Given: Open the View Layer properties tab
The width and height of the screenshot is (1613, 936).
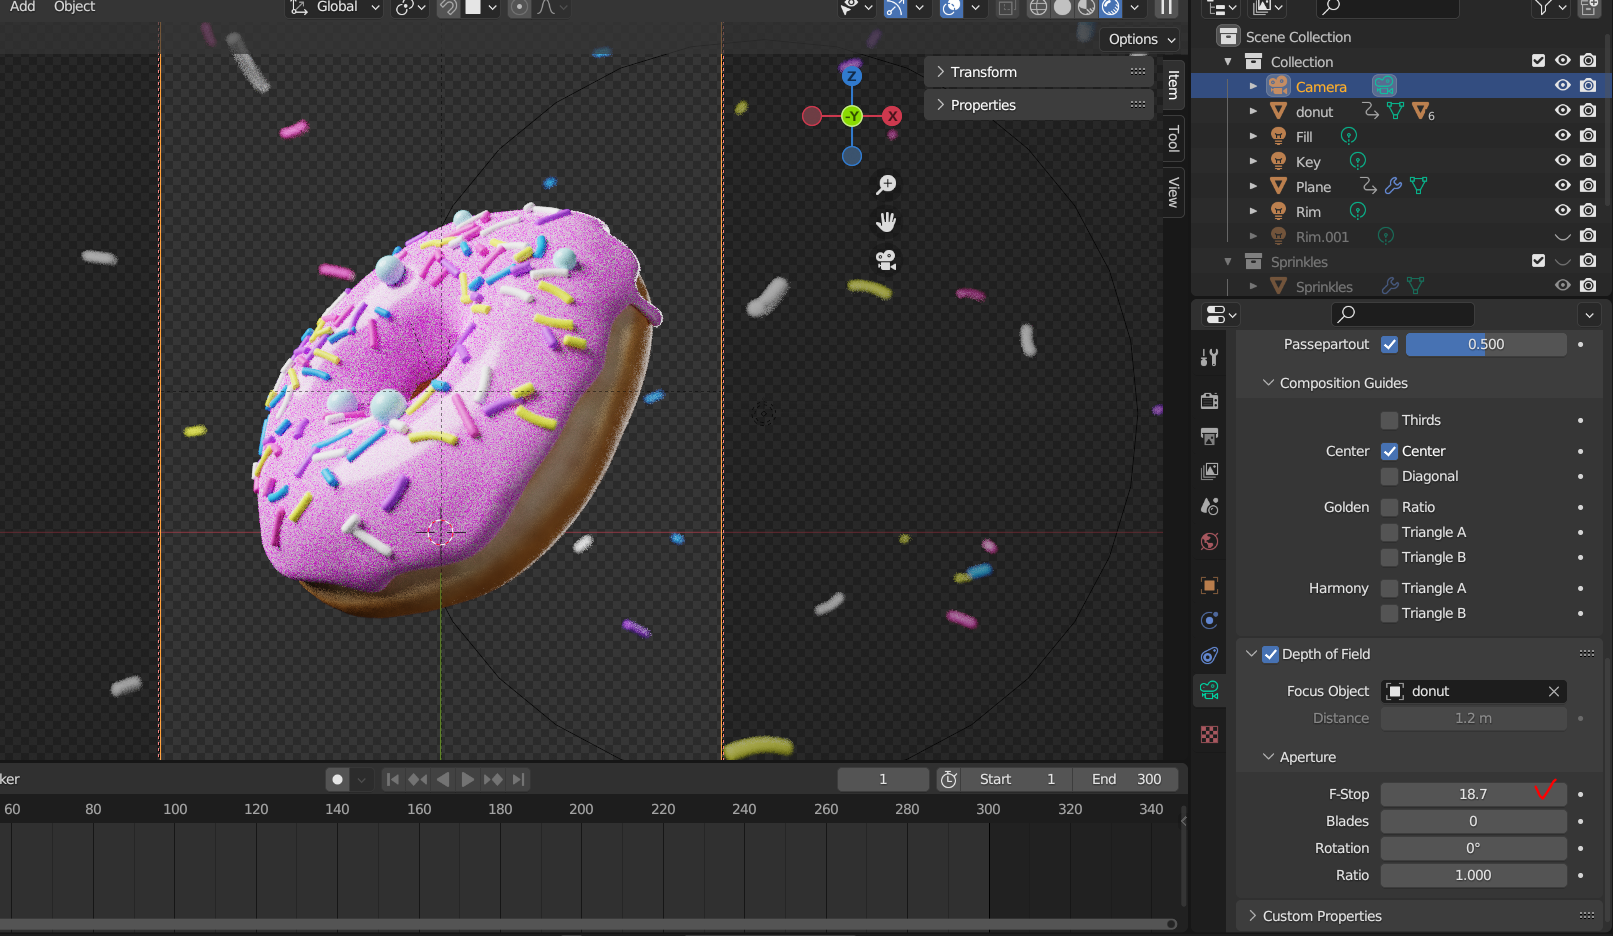Looking at the screenshot, I should click(1210, 471).
